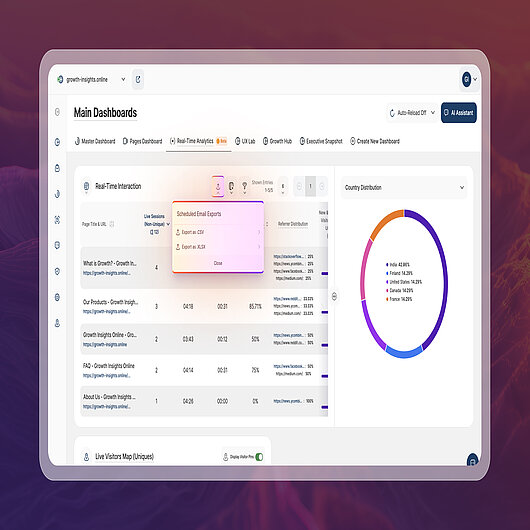Viewport: 530px width, 530px height.
Task: Click the copy icon beside Page Title & URL
Action: [112, 224]
